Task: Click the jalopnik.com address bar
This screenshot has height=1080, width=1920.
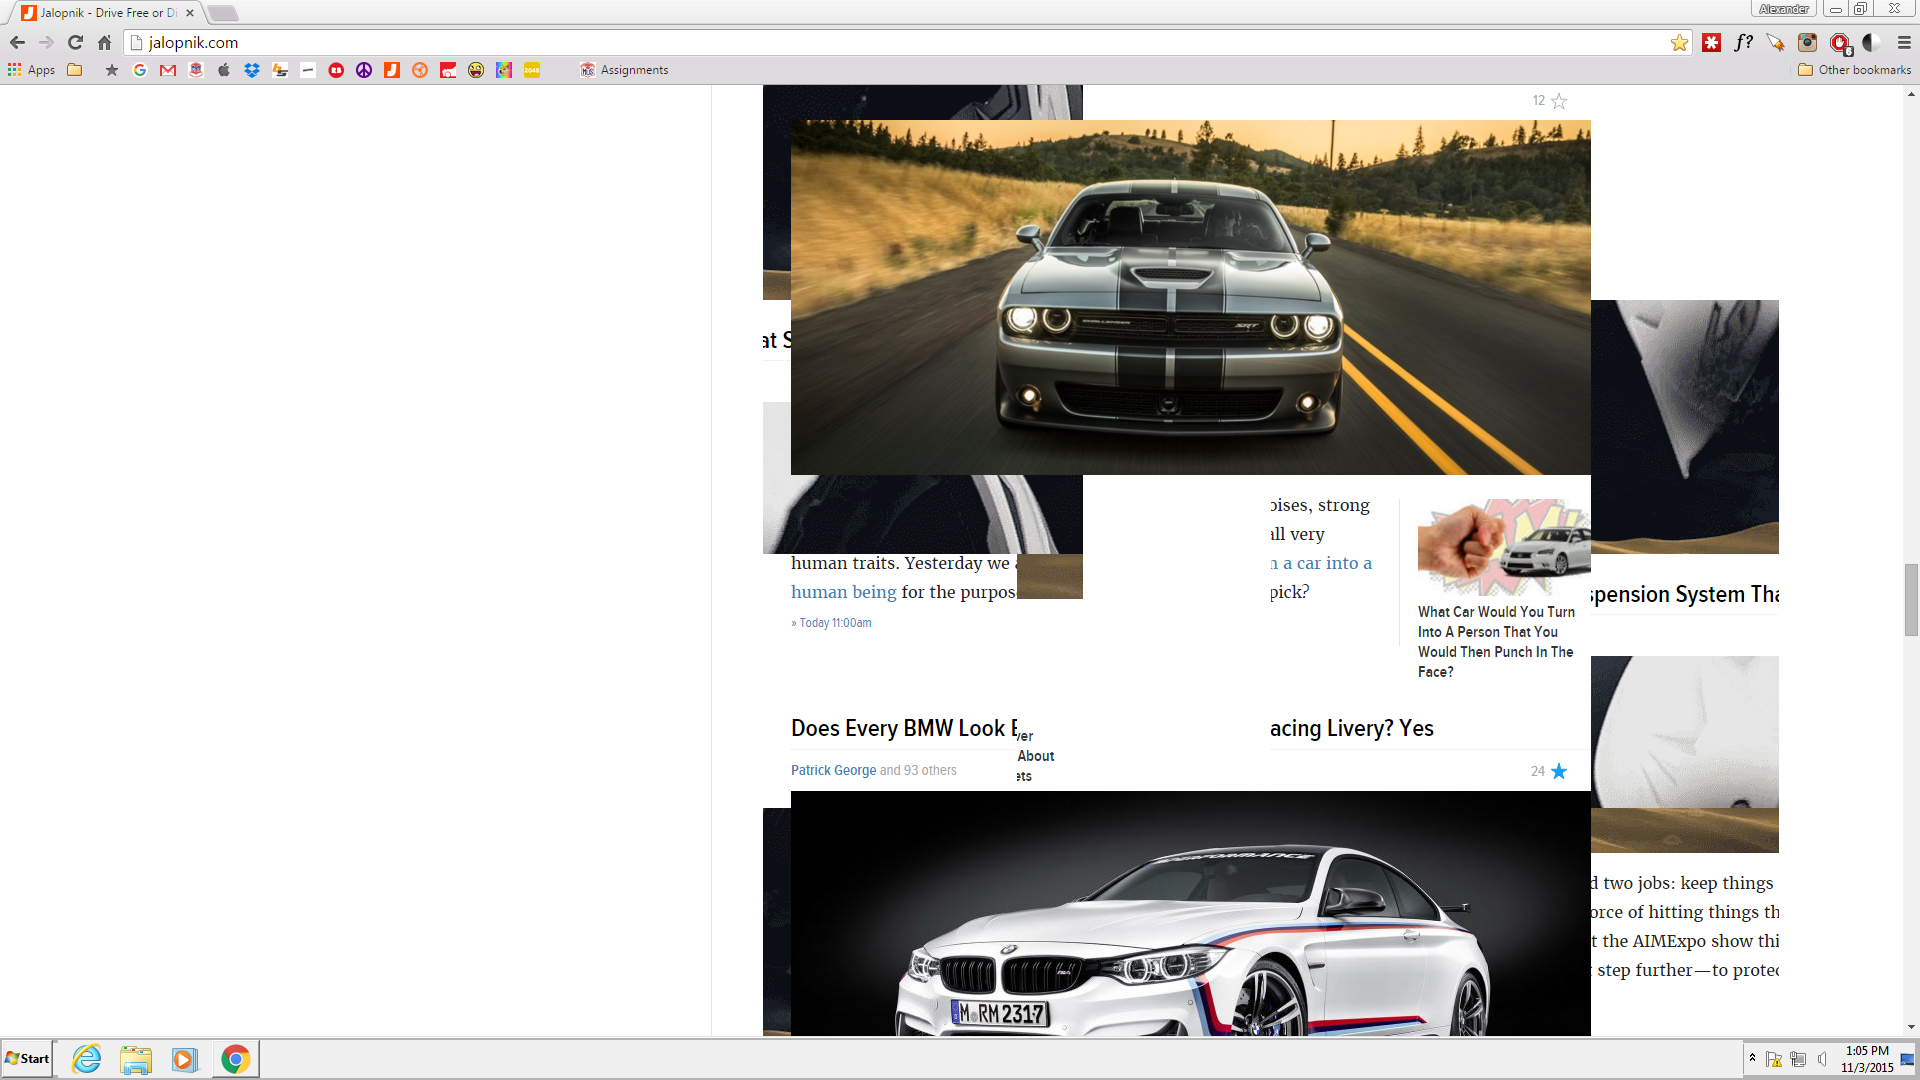Action: coord(900,42)
